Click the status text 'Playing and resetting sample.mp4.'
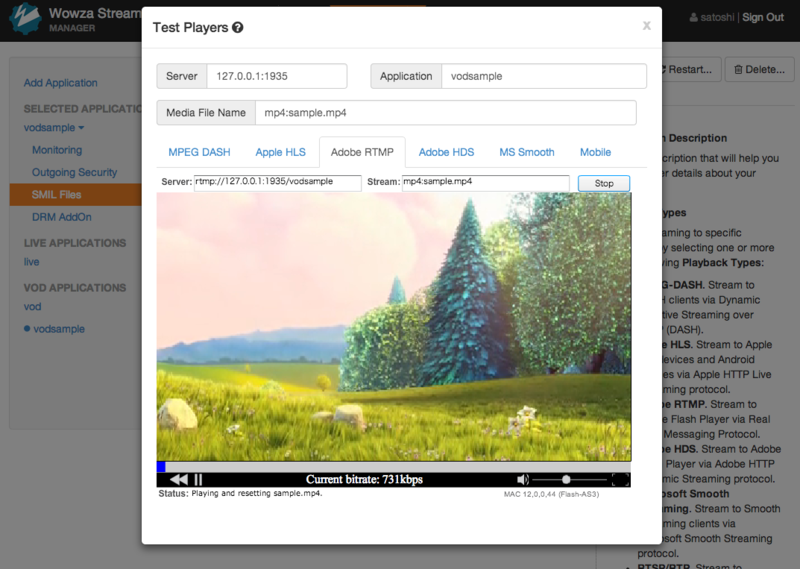 tap(257, 493)
